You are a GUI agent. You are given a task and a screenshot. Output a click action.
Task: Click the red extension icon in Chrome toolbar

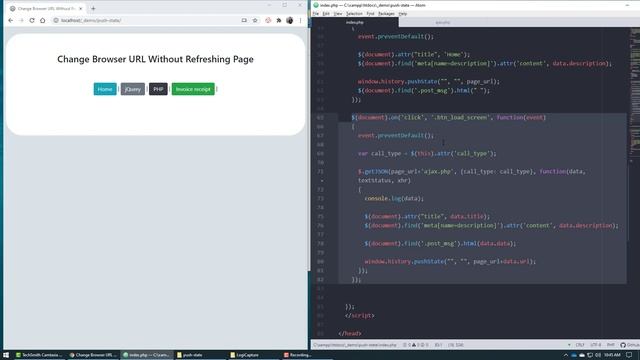[268, 20]
